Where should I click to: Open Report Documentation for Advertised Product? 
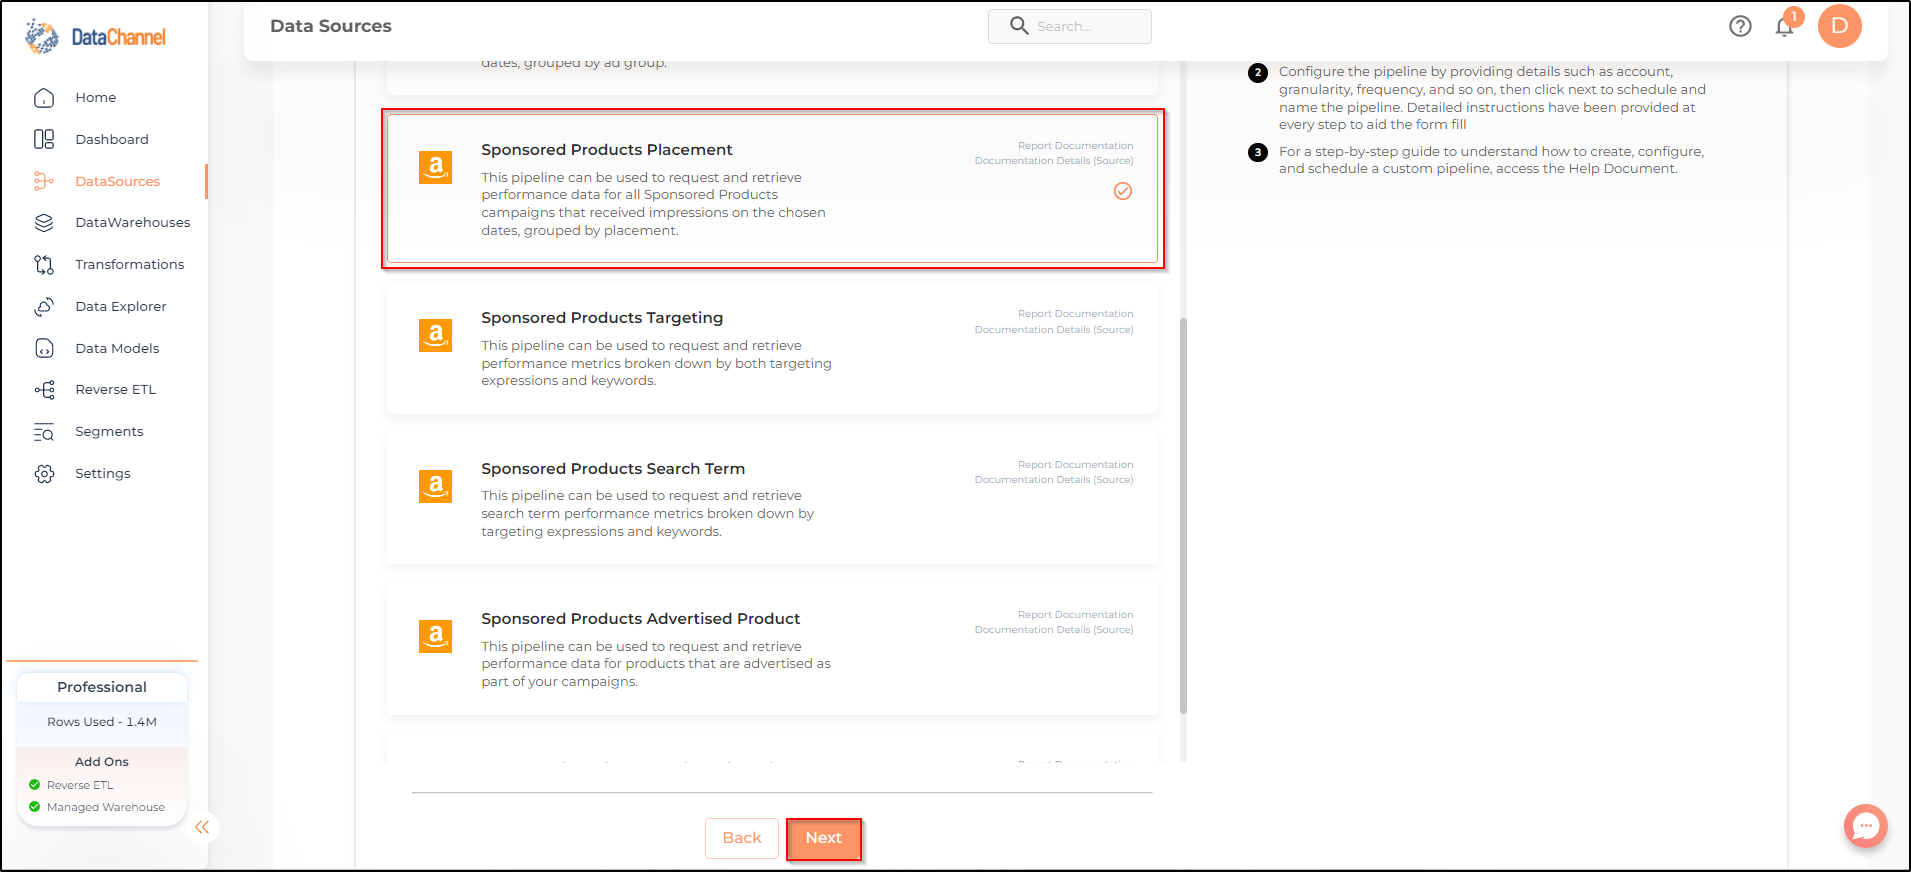1076,615
